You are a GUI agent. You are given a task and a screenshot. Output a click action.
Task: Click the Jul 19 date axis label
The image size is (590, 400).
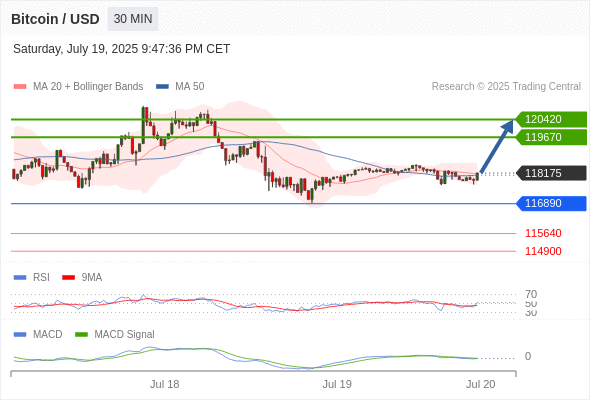tap(337, 384)
